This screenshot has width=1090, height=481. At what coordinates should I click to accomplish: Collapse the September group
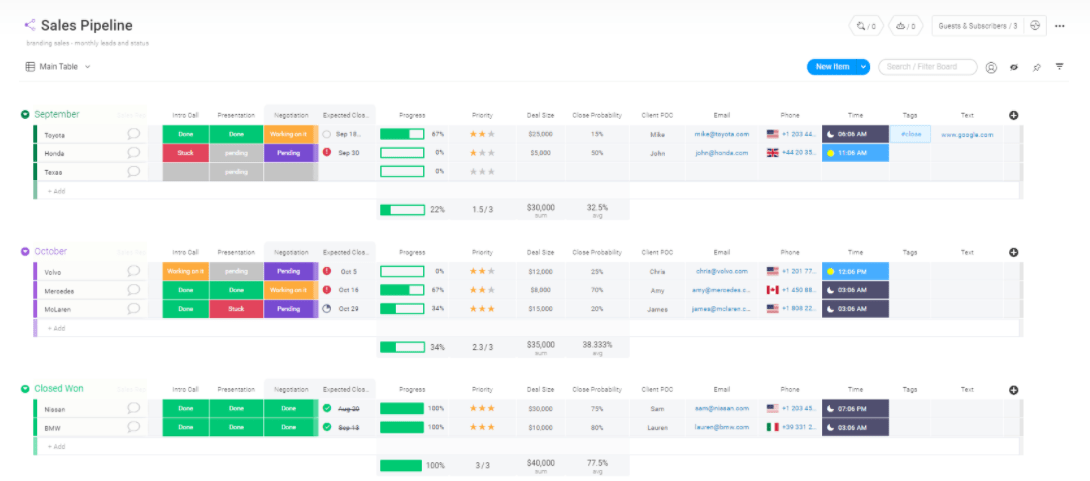(25, 114)
